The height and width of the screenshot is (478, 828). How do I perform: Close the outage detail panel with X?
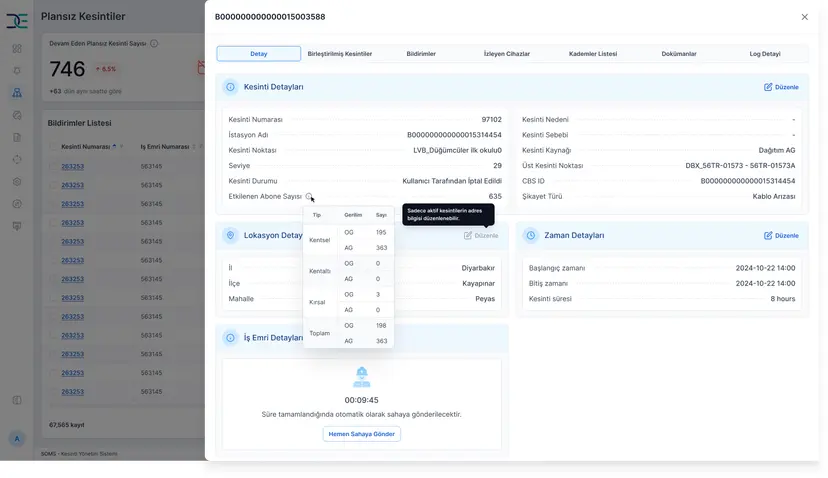[804, 17]
